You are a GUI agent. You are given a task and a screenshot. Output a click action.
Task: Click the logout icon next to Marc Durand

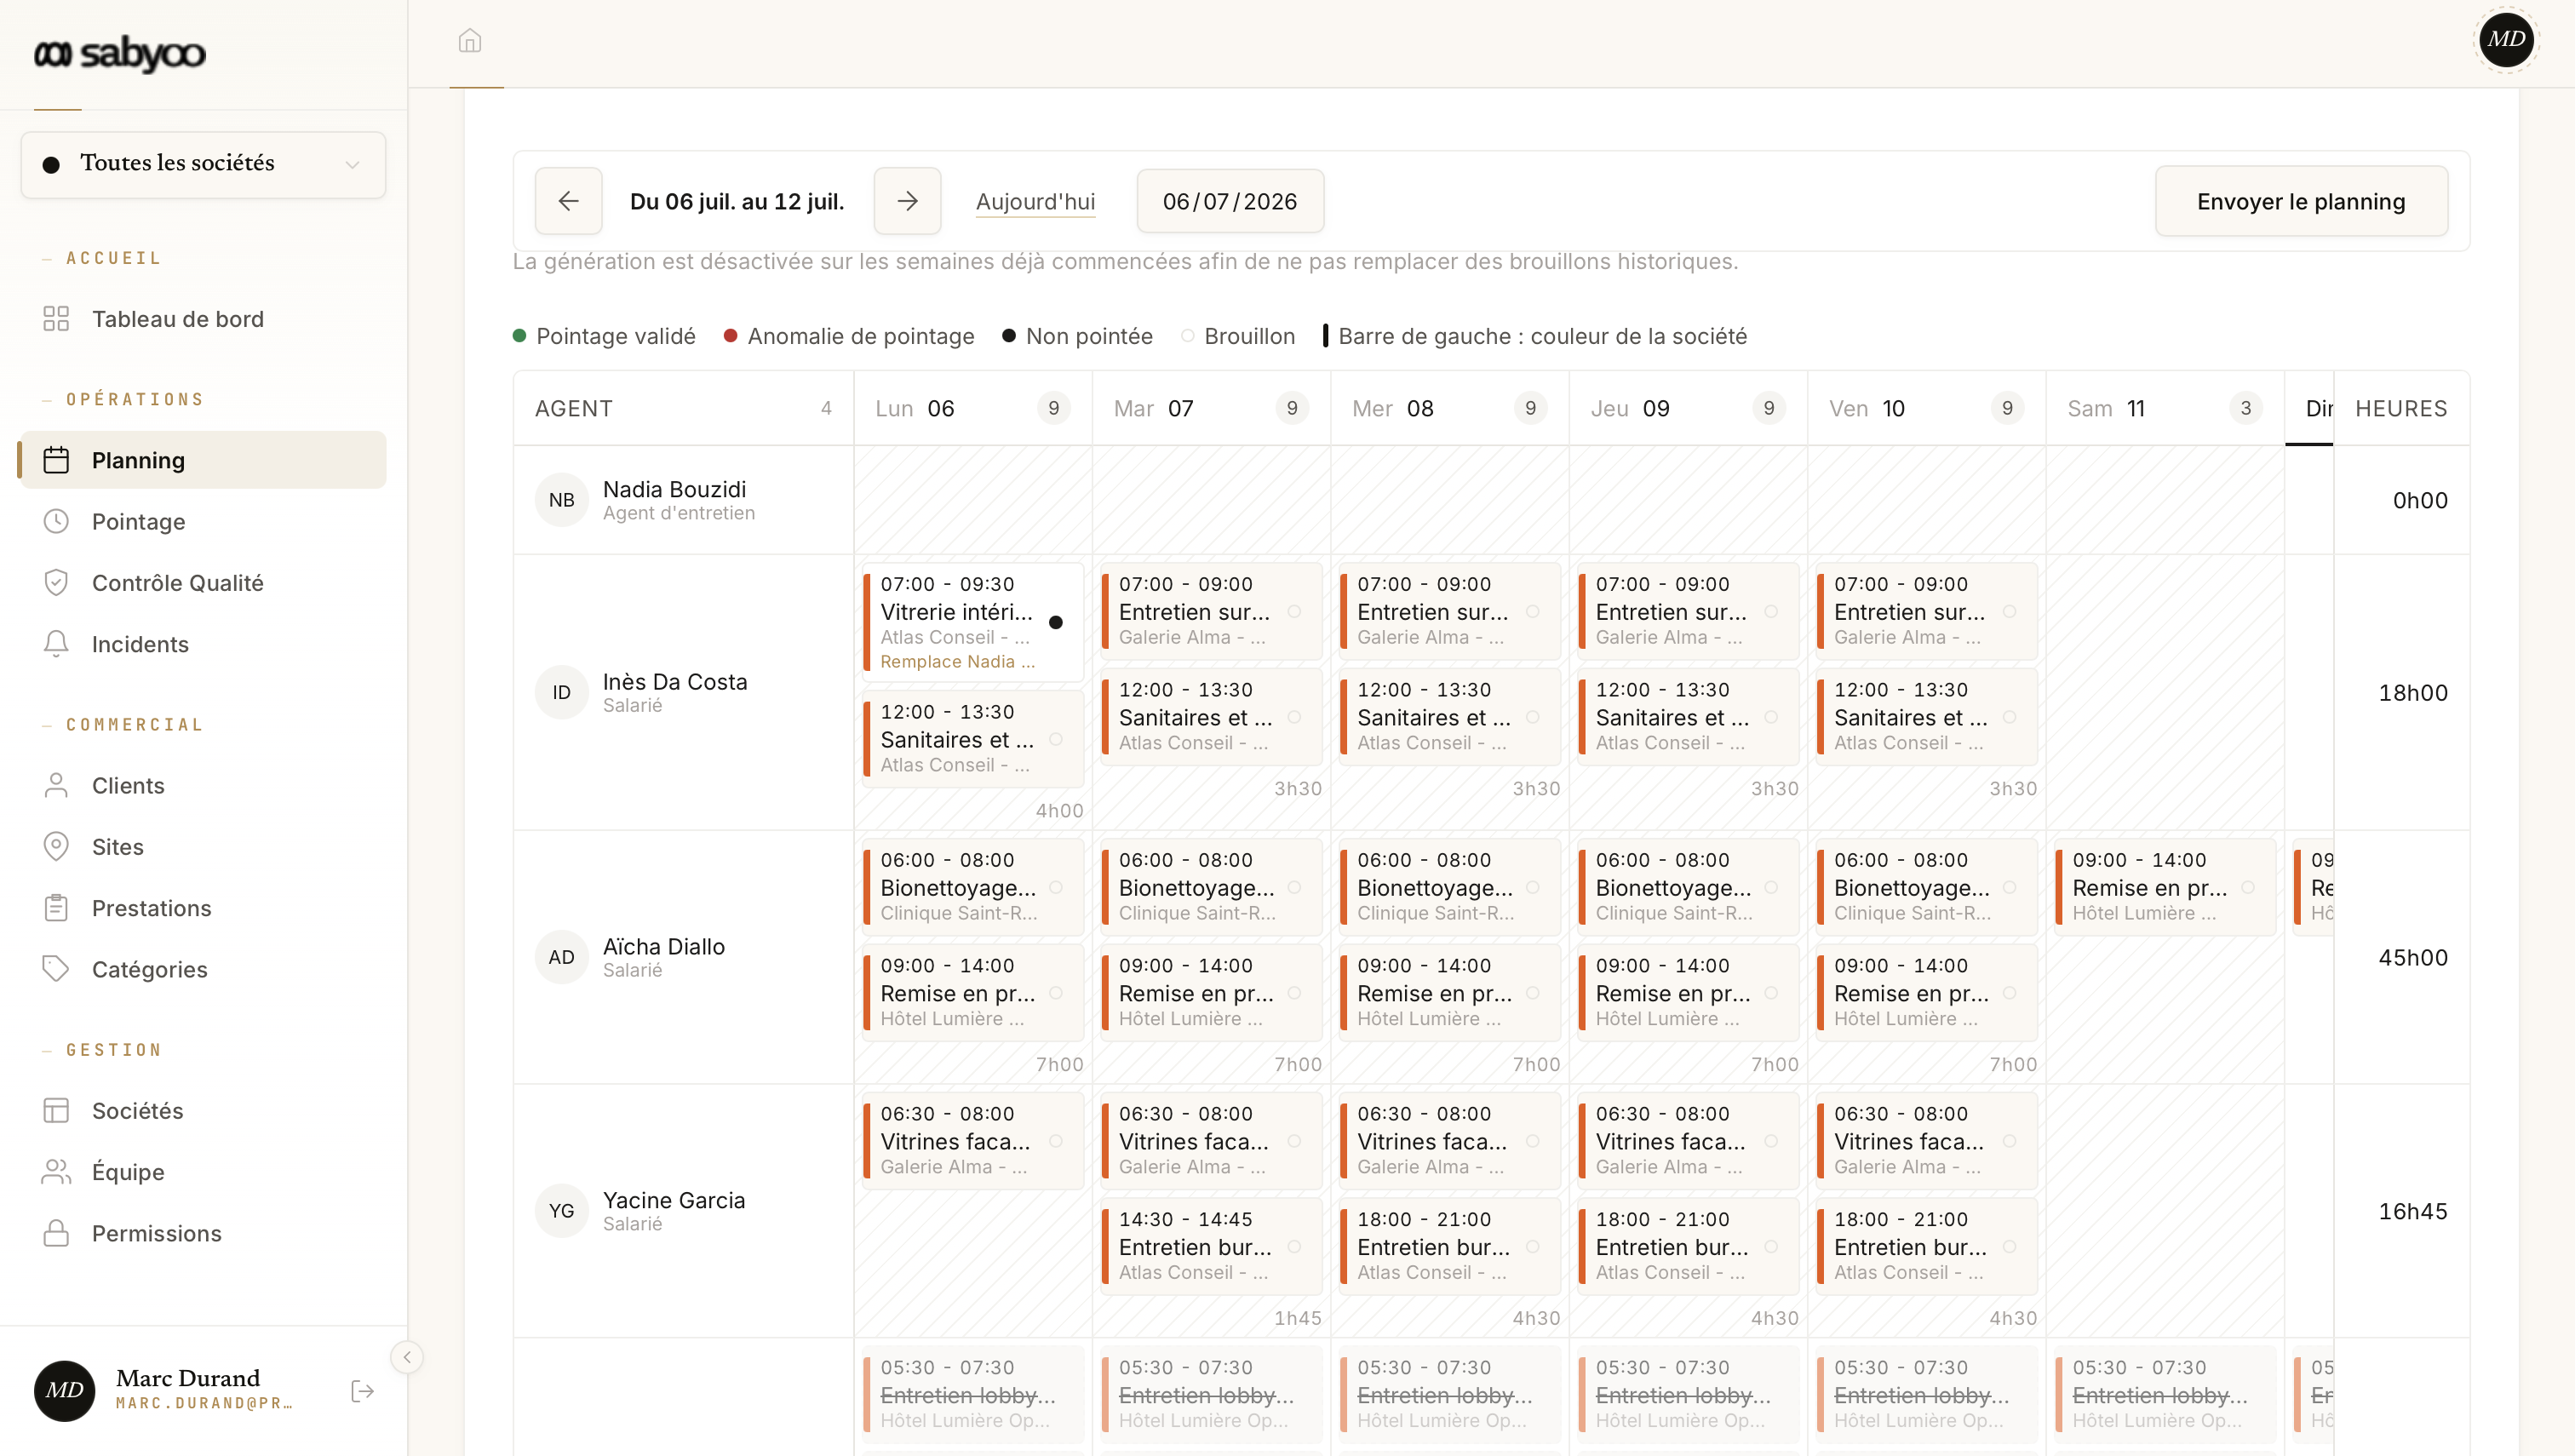[363, 1391]
